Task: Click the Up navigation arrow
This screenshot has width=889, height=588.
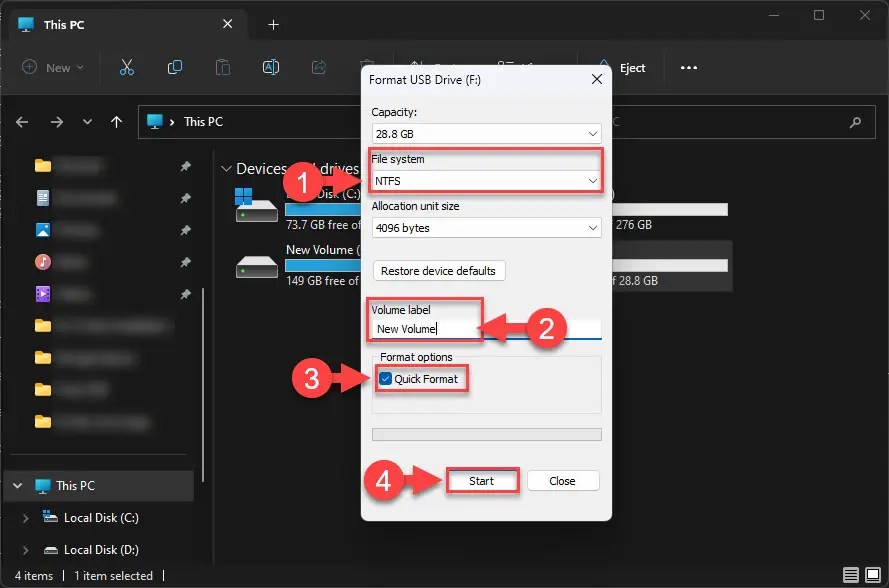Action: click(x=116, y=122)
